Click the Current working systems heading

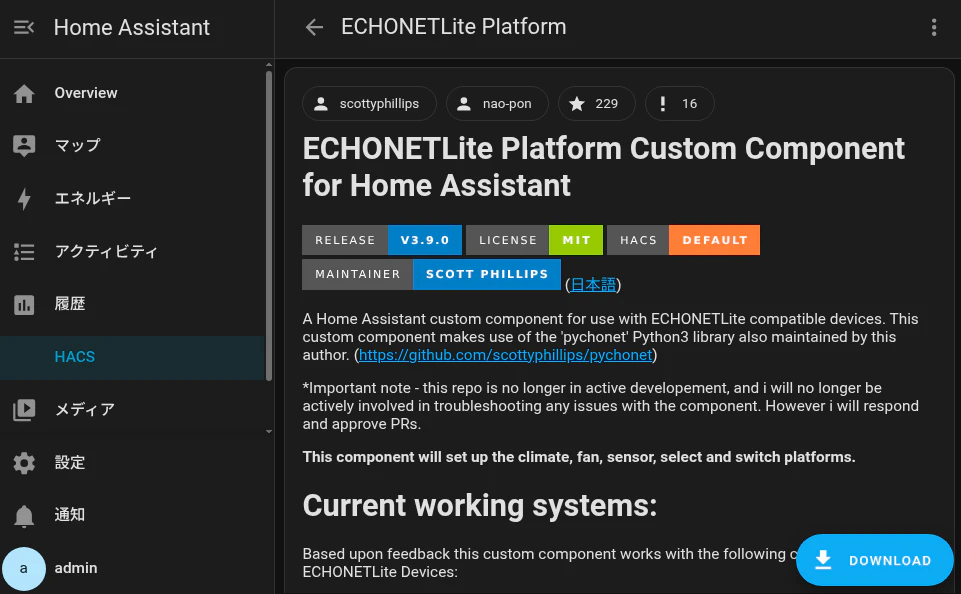point(479,506)
